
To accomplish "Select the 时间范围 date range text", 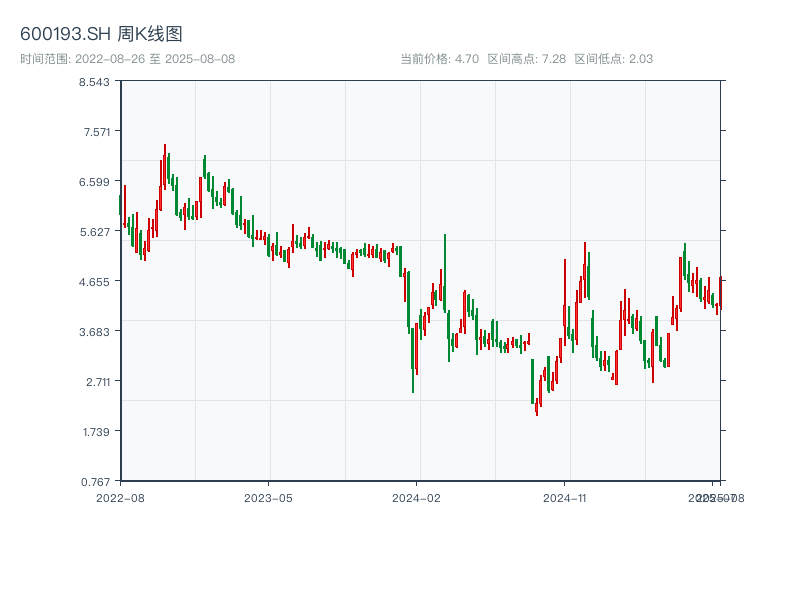I will 128,59.
